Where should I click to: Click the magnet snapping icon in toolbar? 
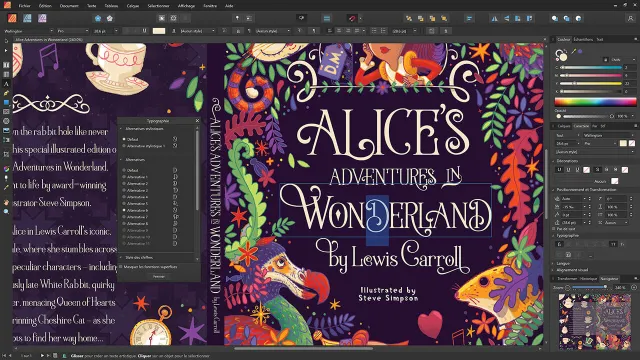352,18
